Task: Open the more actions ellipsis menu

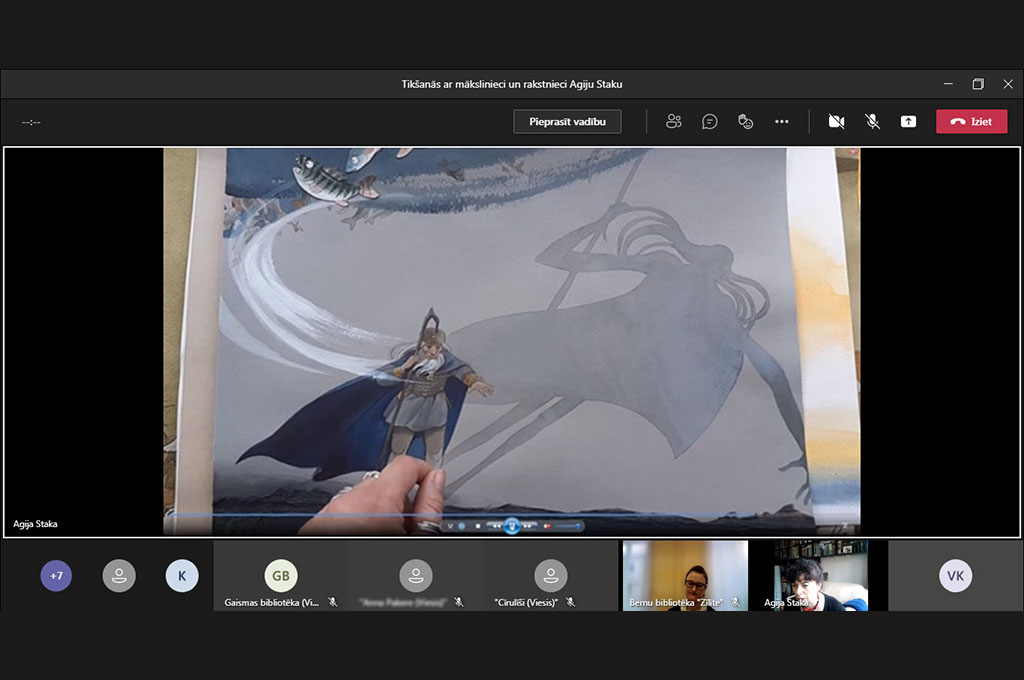Action: point(781,121)
